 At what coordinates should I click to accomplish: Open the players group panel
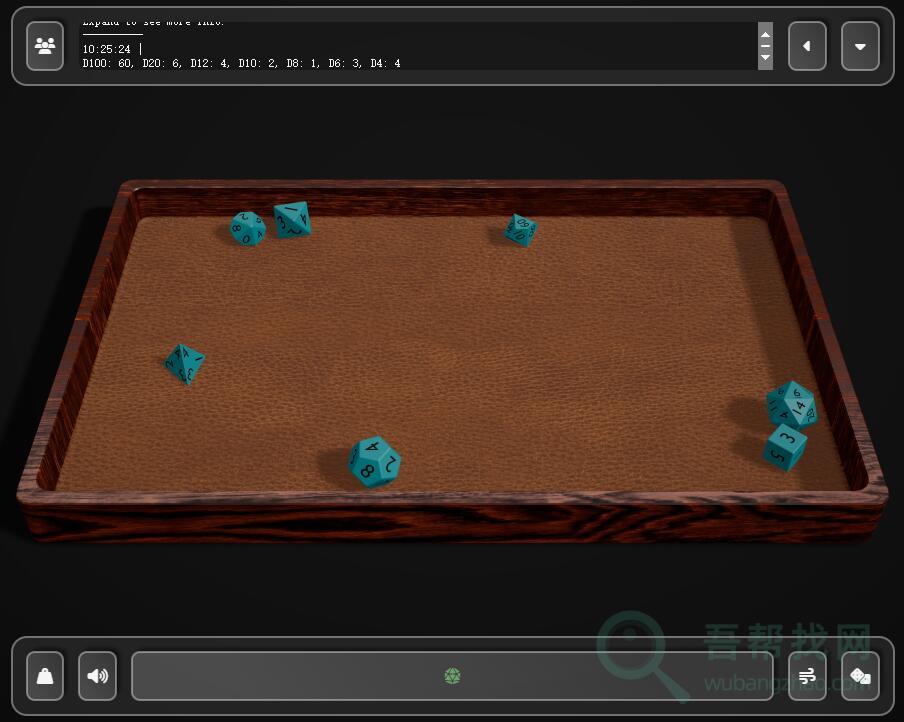[x=45, y=46]
